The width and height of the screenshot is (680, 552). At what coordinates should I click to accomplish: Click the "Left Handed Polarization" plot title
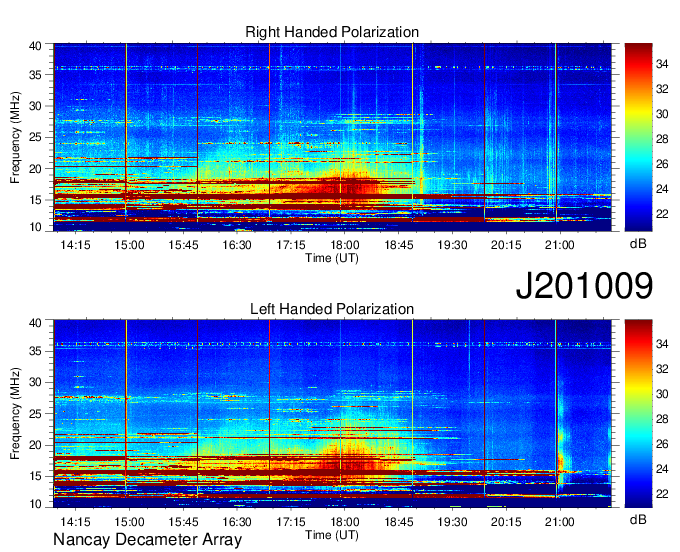[x=332, y=309]
